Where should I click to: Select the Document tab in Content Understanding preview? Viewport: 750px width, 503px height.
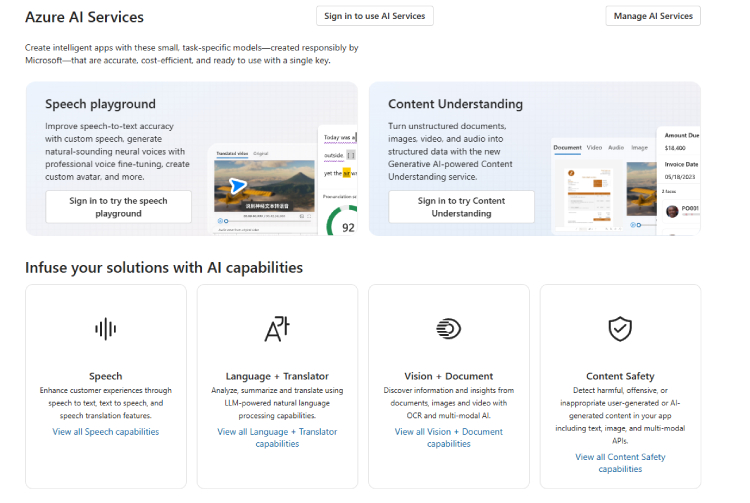point(567,148)
